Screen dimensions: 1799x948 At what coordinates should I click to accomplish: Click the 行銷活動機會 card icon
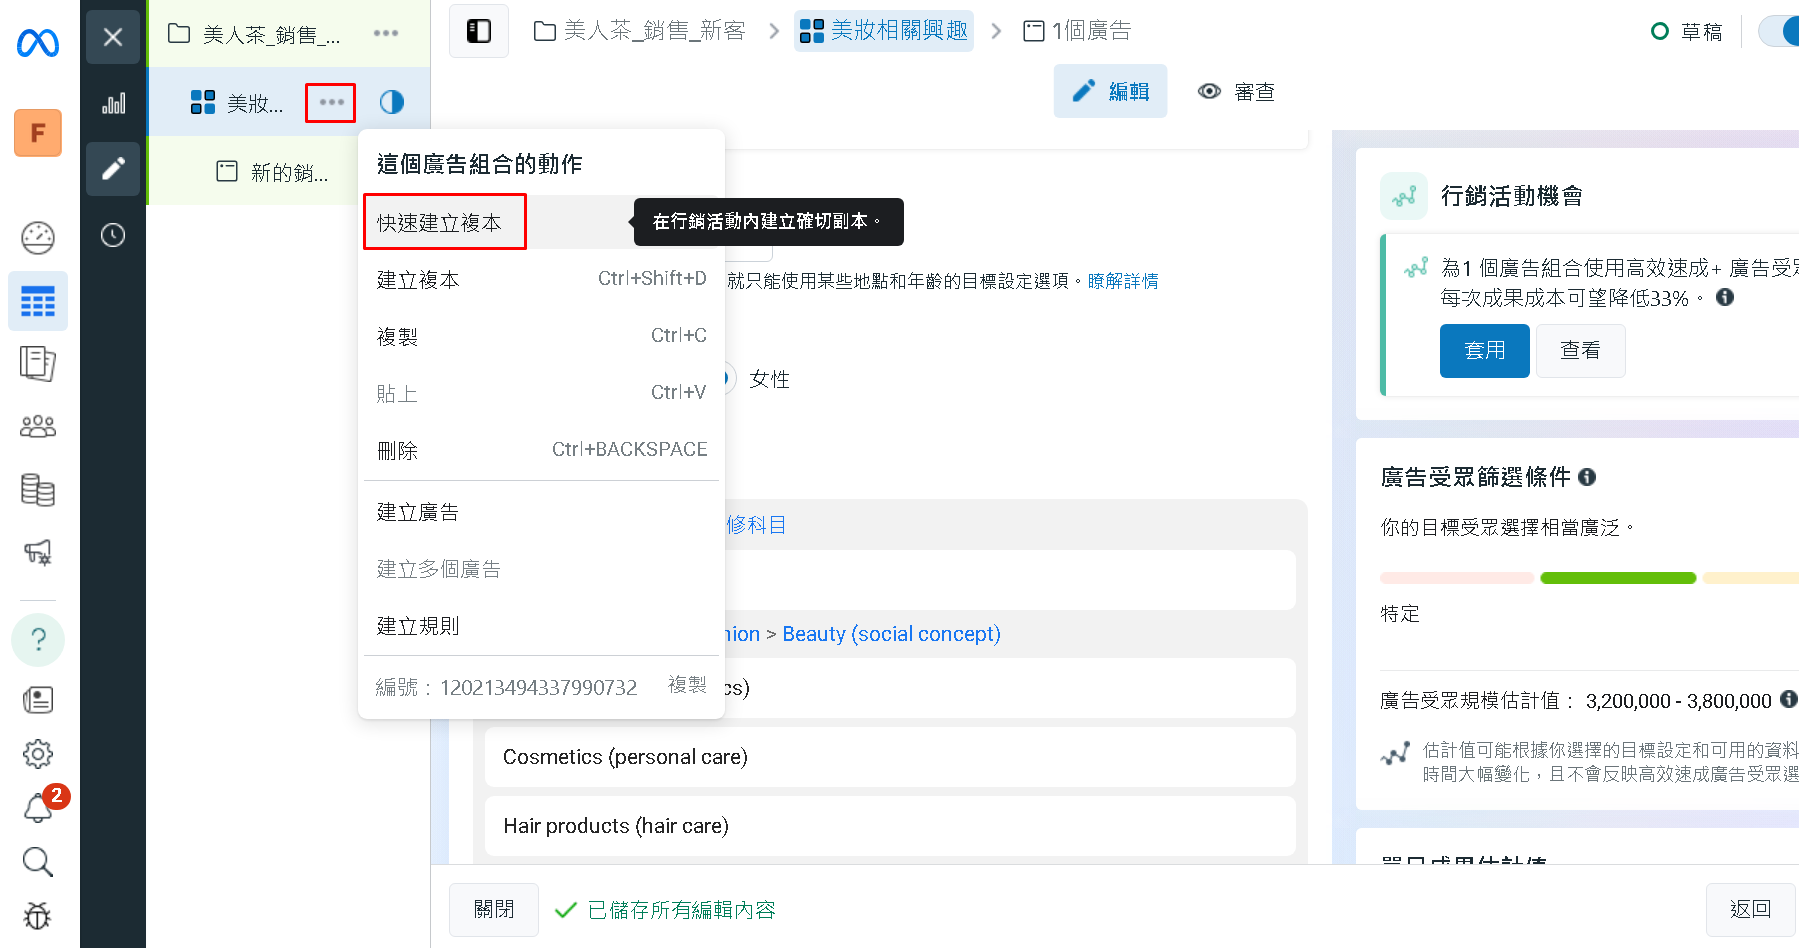(1404, 196)
